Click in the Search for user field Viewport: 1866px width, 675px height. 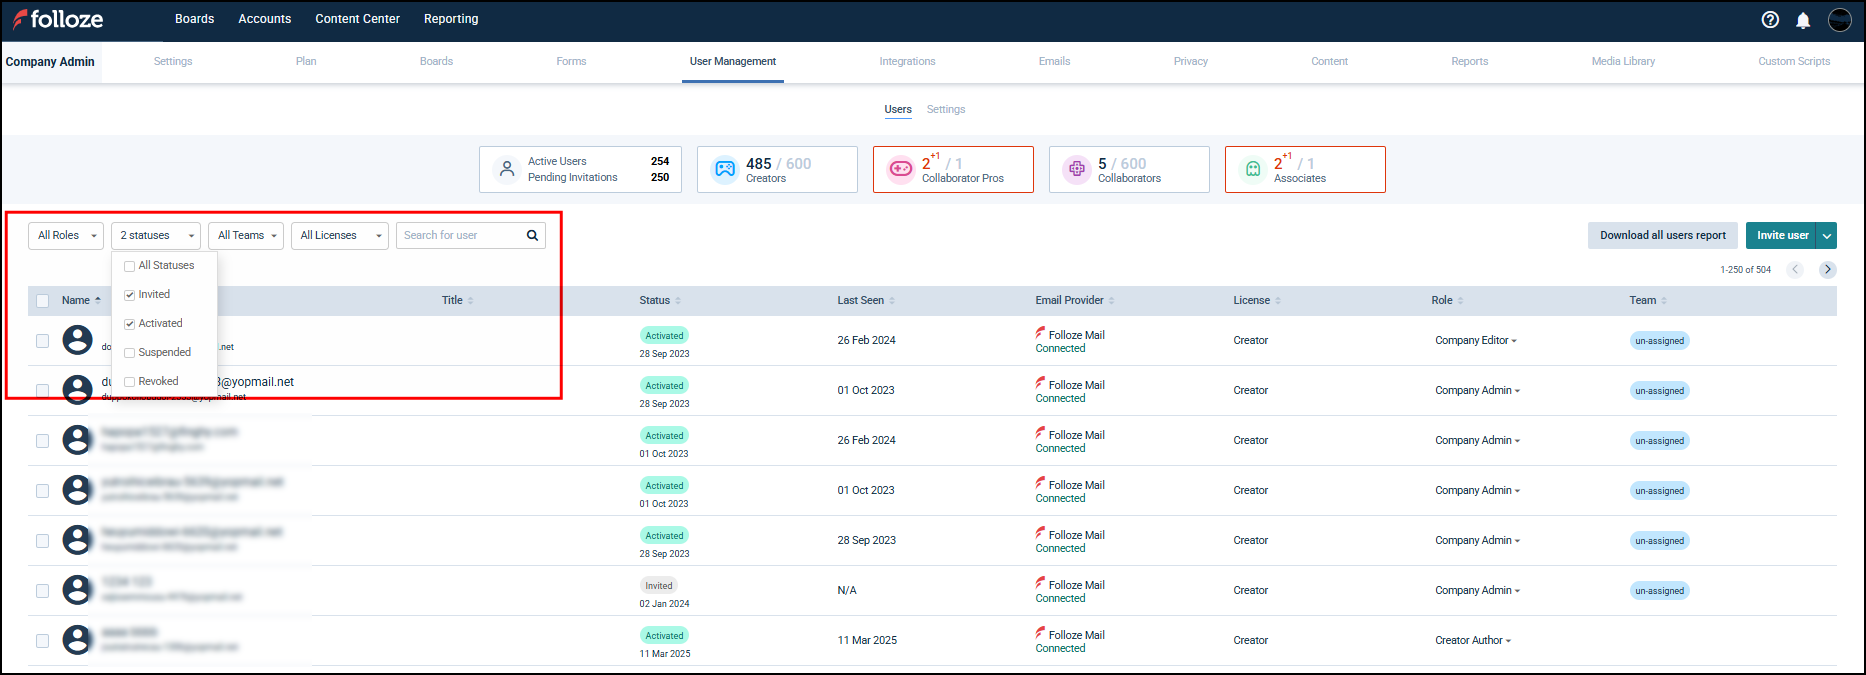460,236
